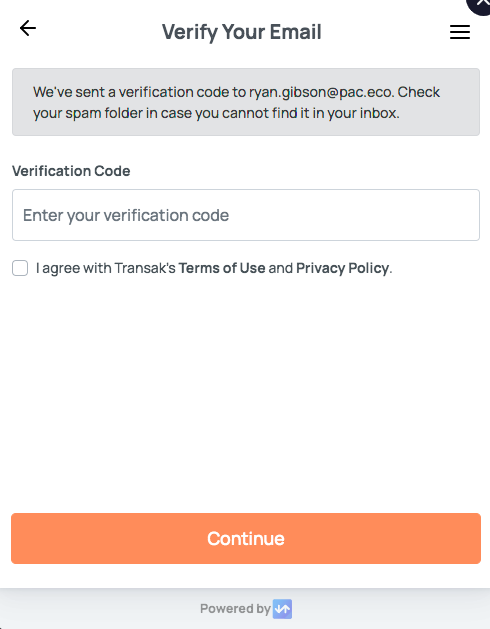This screenshot has width=490, height=629.
Task: Click the "Check your spam folder" sentence
Action: coord(237,103)
